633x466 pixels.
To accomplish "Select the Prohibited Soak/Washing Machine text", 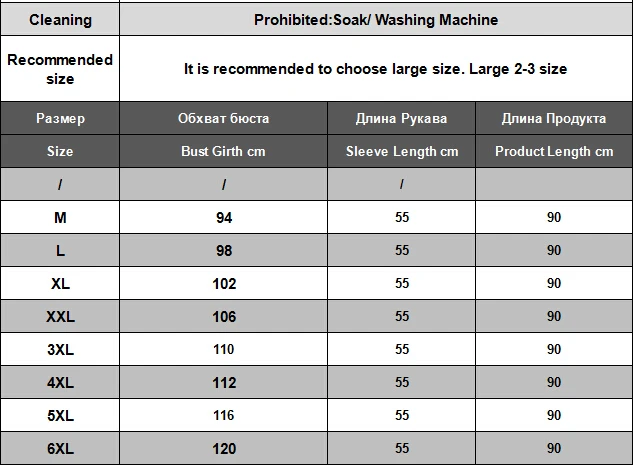I will pos(376,20).
